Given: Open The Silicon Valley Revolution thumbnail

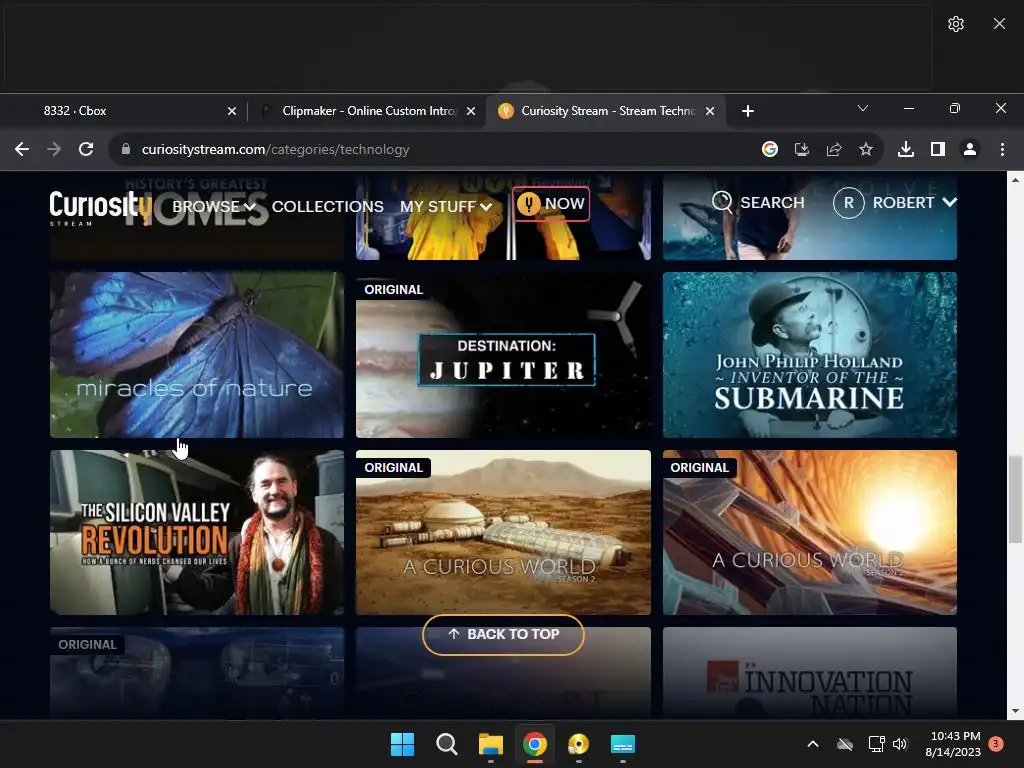Looking at the screenshot, I should coord(197,532).
